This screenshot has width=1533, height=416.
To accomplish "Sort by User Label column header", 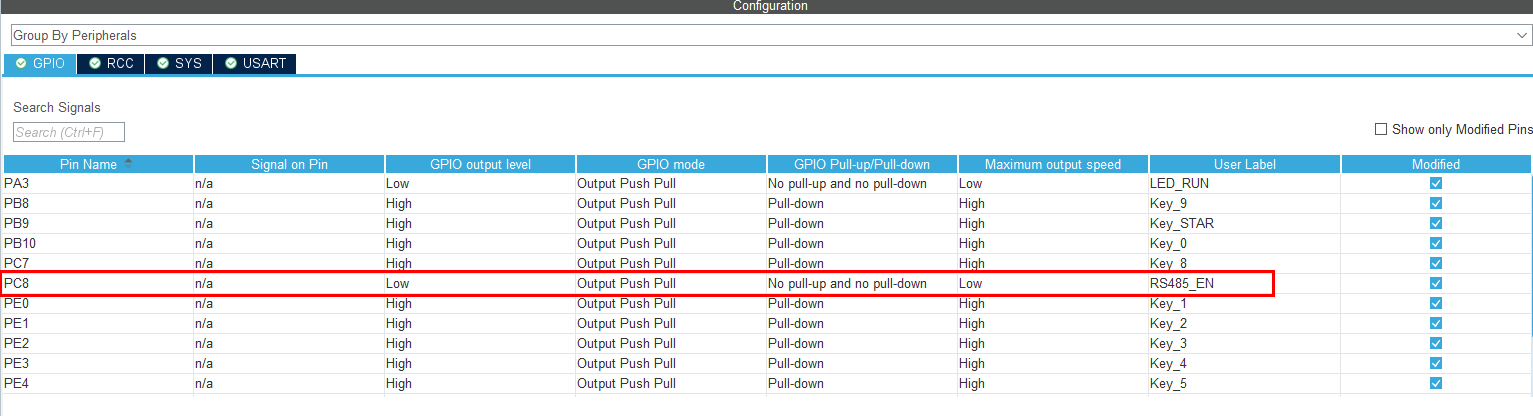I will (x=1244, y=164).
